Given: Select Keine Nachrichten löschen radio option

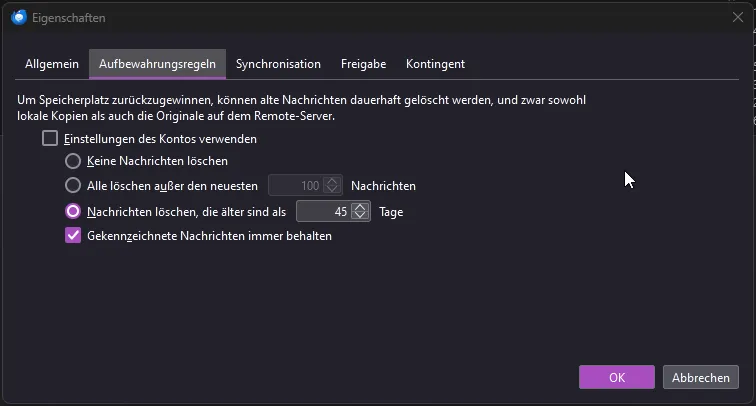Looking at the screenshot, I should tap(73, 161).
